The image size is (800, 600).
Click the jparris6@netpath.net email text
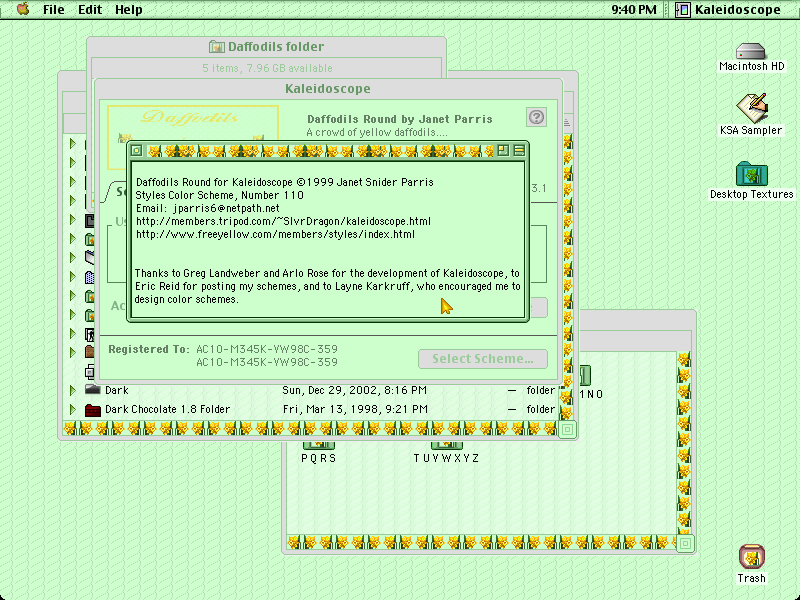(x=226, y=208)
